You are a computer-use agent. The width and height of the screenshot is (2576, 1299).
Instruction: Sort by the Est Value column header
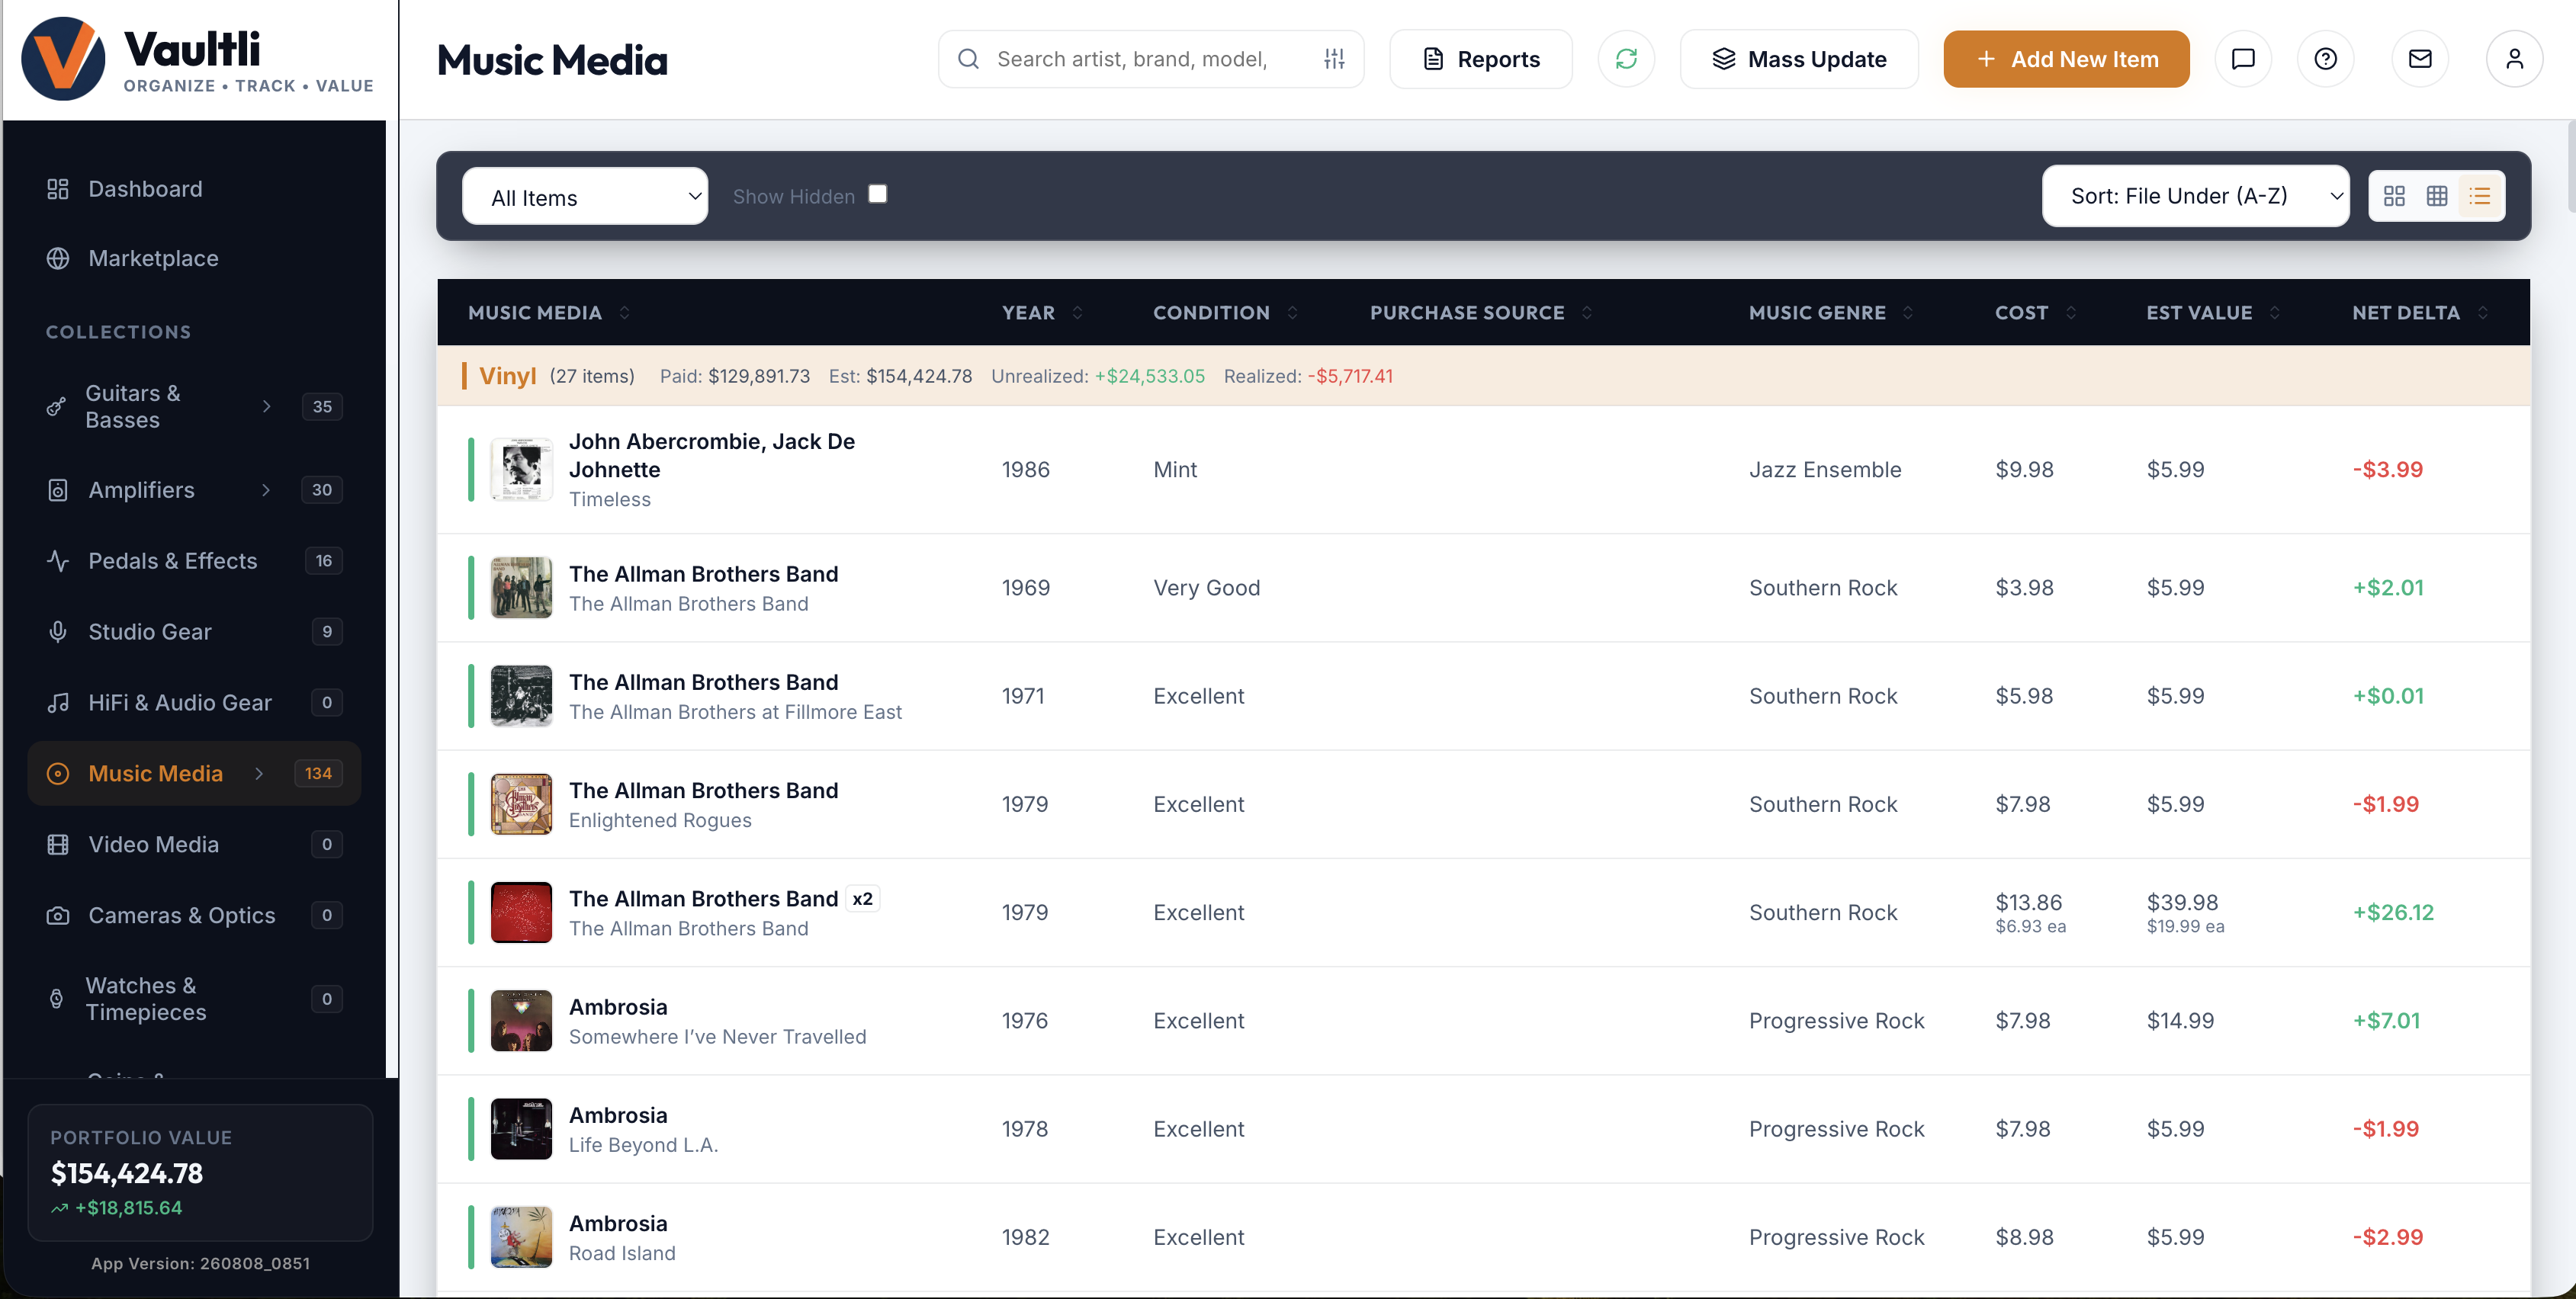tap(2212, 313)
